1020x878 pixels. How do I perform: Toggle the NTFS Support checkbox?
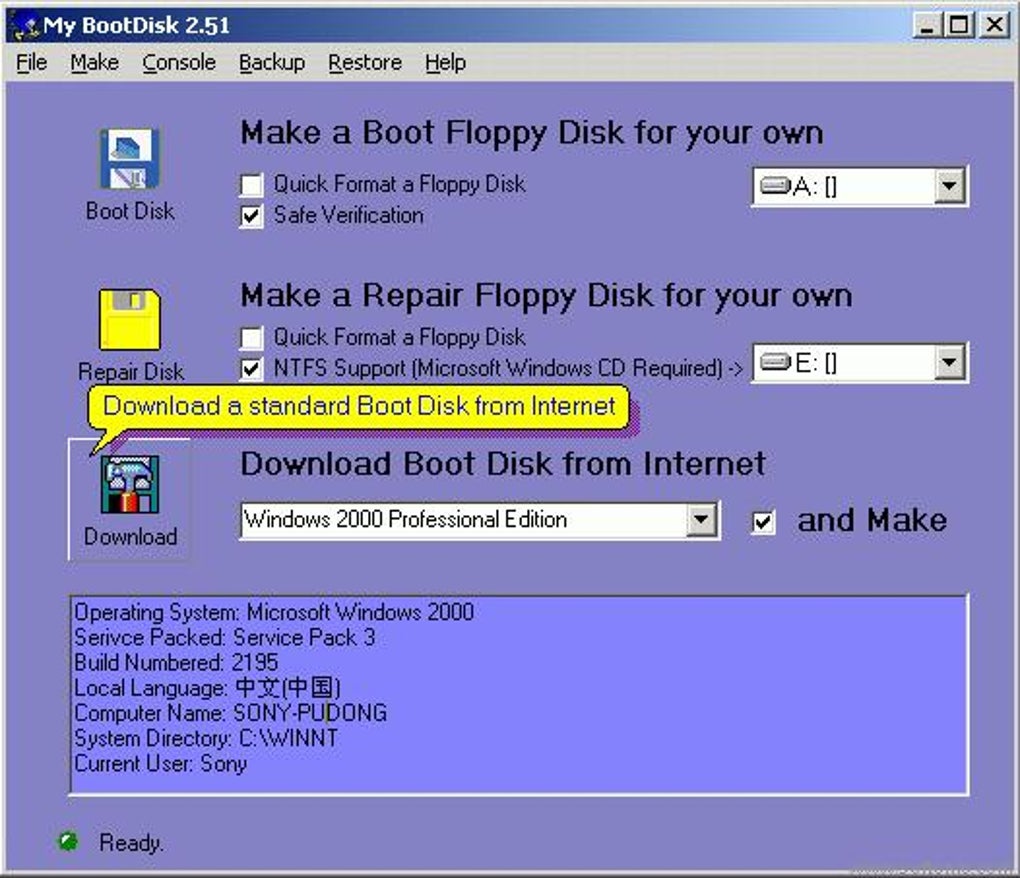tap(252, 369)
